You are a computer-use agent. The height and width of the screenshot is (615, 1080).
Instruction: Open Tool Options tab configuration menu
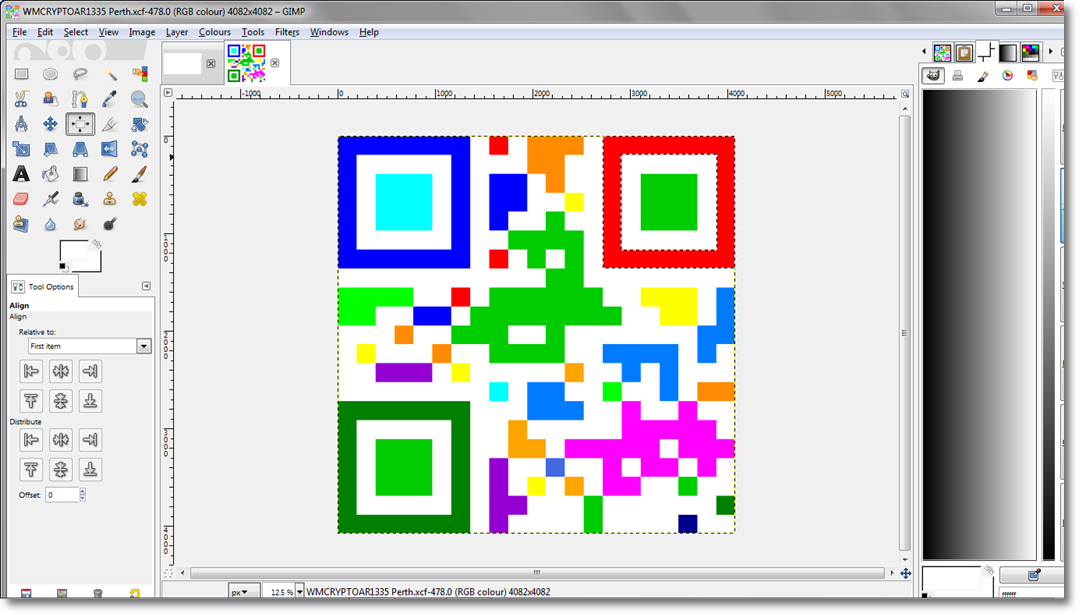tap(146, 286)
